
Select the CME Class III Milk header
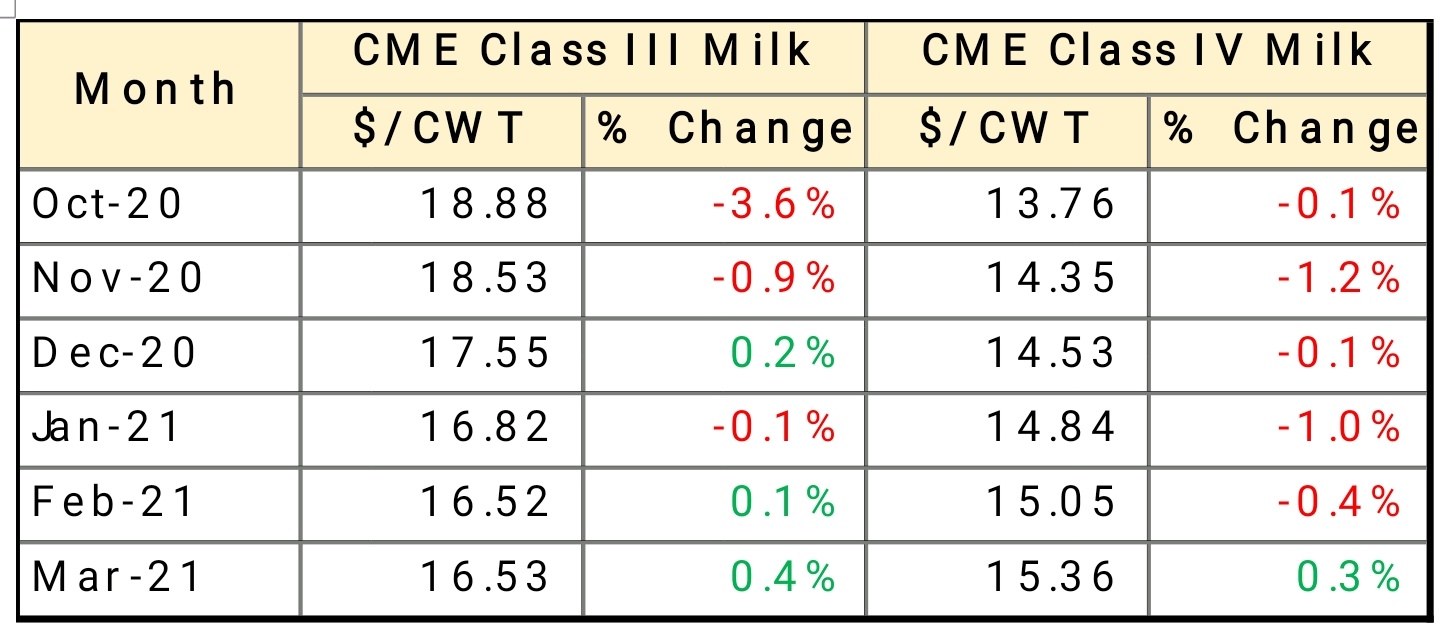click(x=582, y=51)
